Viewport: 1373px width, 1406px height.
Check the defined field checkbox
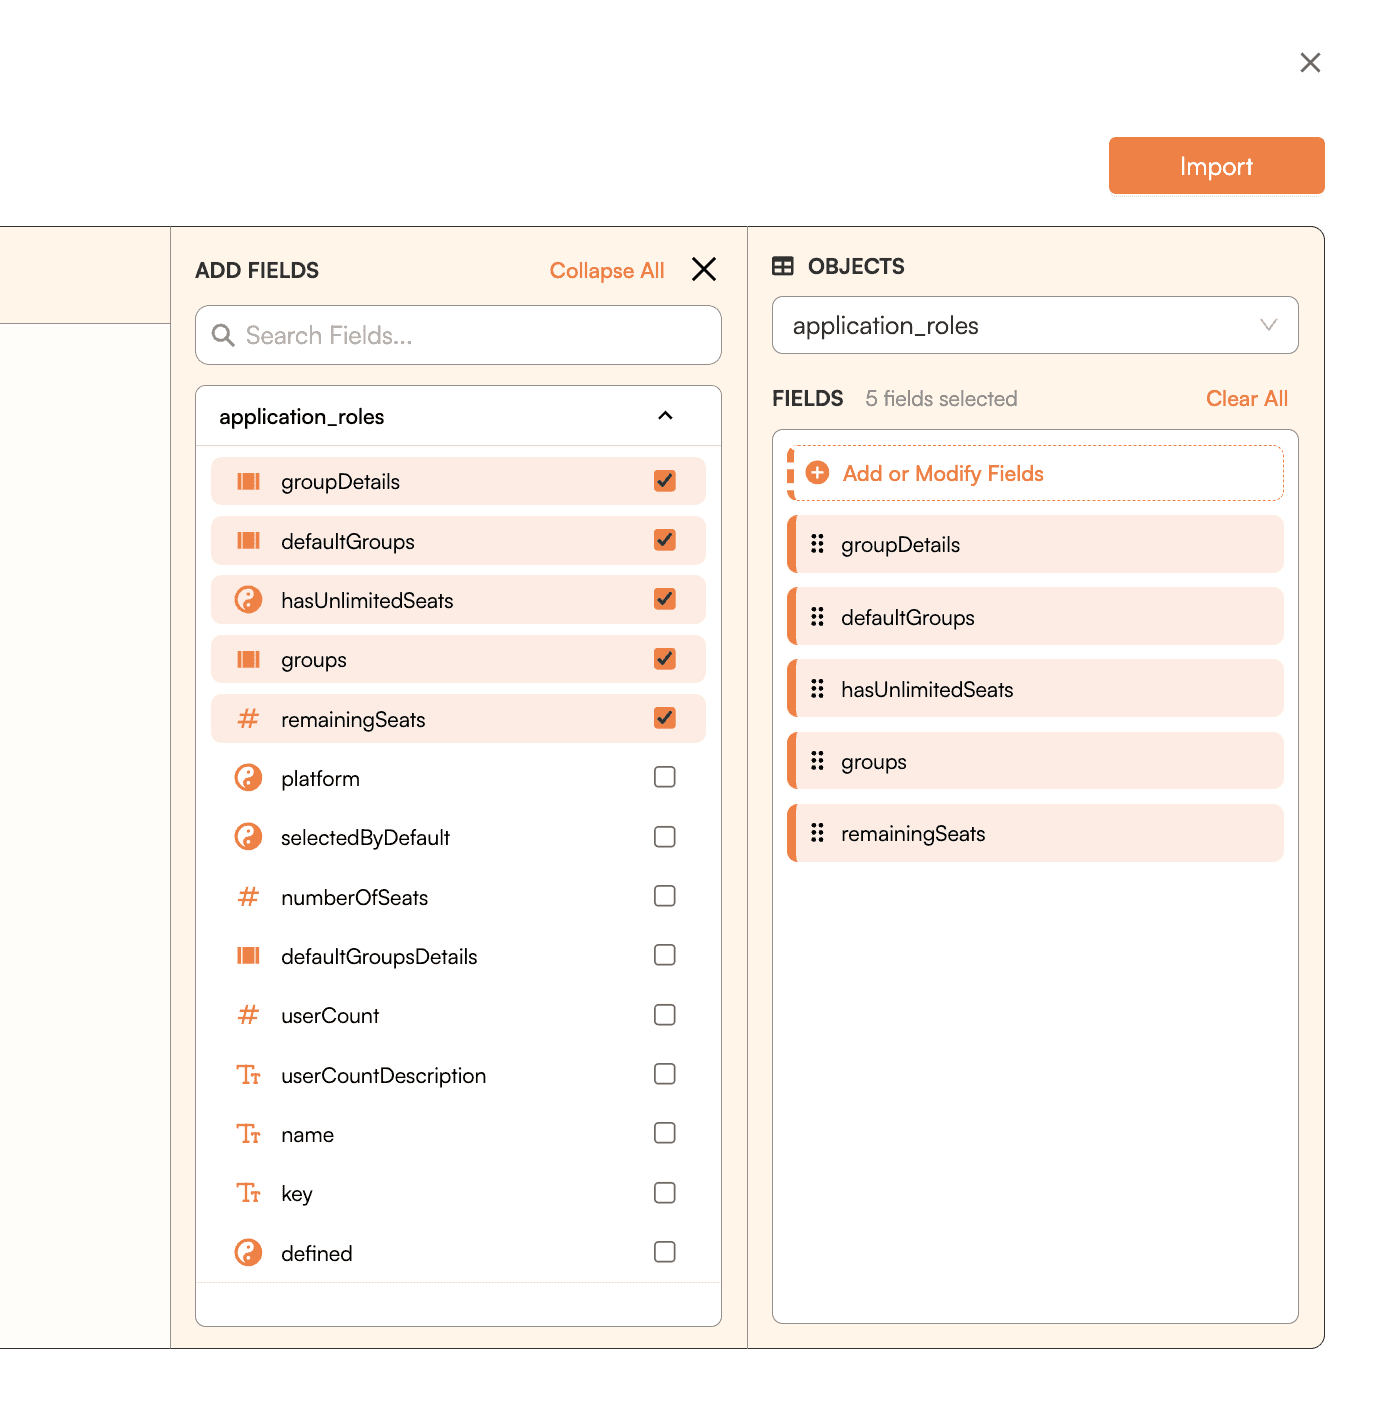665,1252
